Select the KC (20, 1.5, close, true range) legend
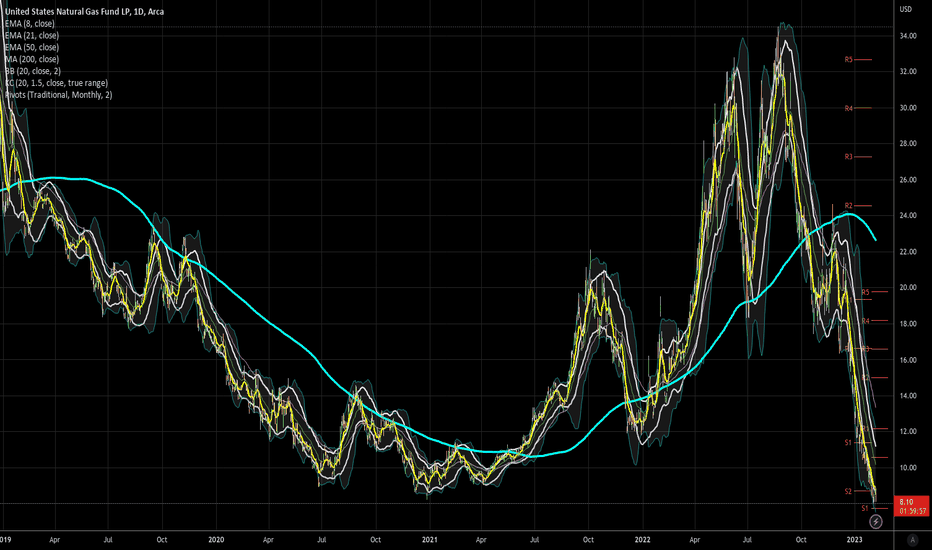 [x=56, y=83]
